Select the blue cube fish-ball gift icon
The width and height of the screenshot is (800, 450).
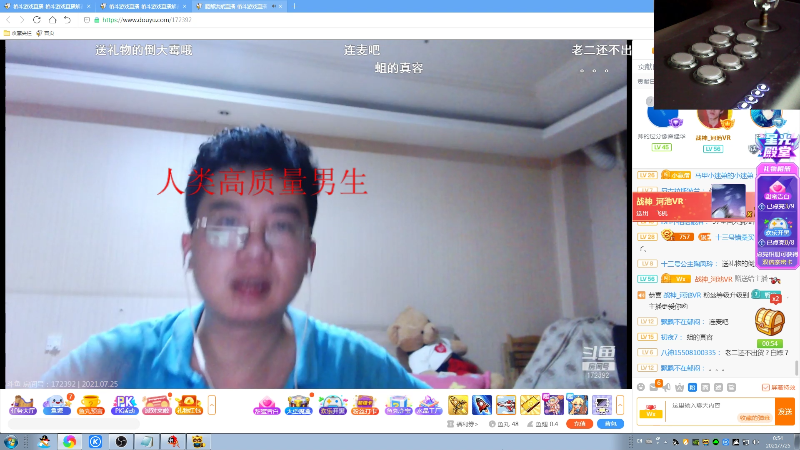pyautogui.click(x=398, y=405)
